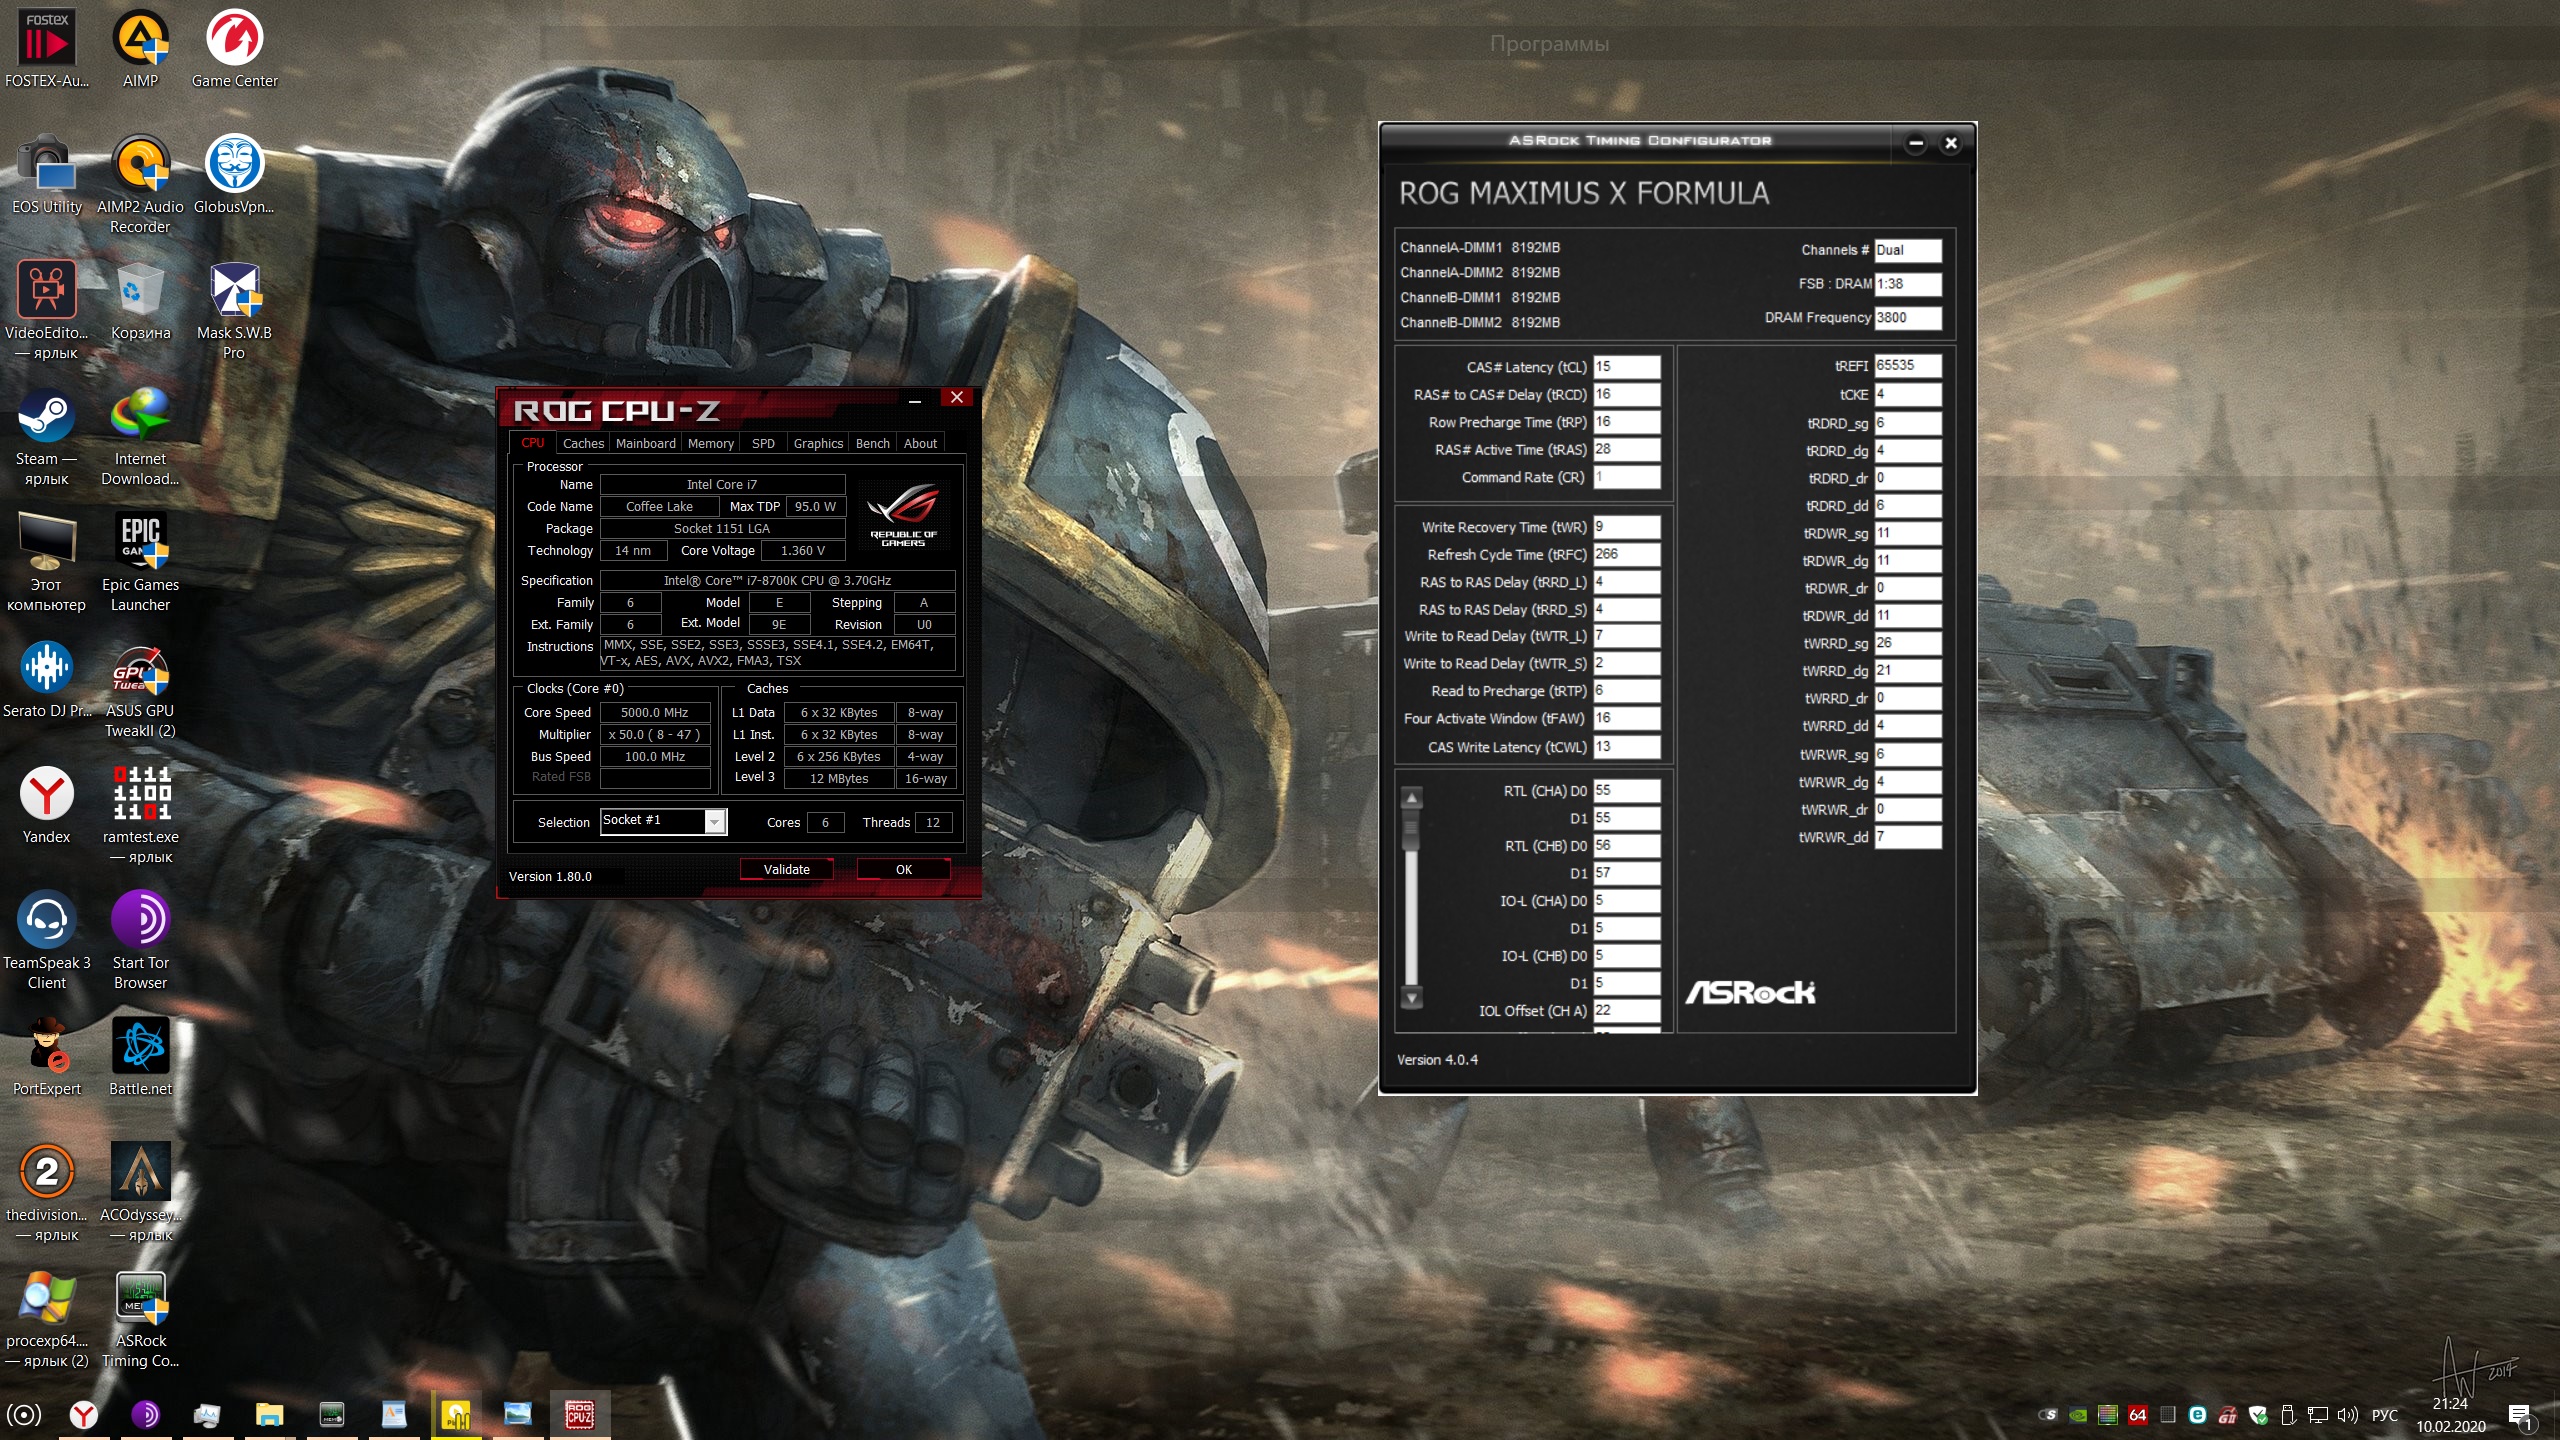Image resolution: width=2560 pixels, height=1440 pixels.
Task: Open the TeamSpeak 3 Client icon
Action: (x=46, y=921)
